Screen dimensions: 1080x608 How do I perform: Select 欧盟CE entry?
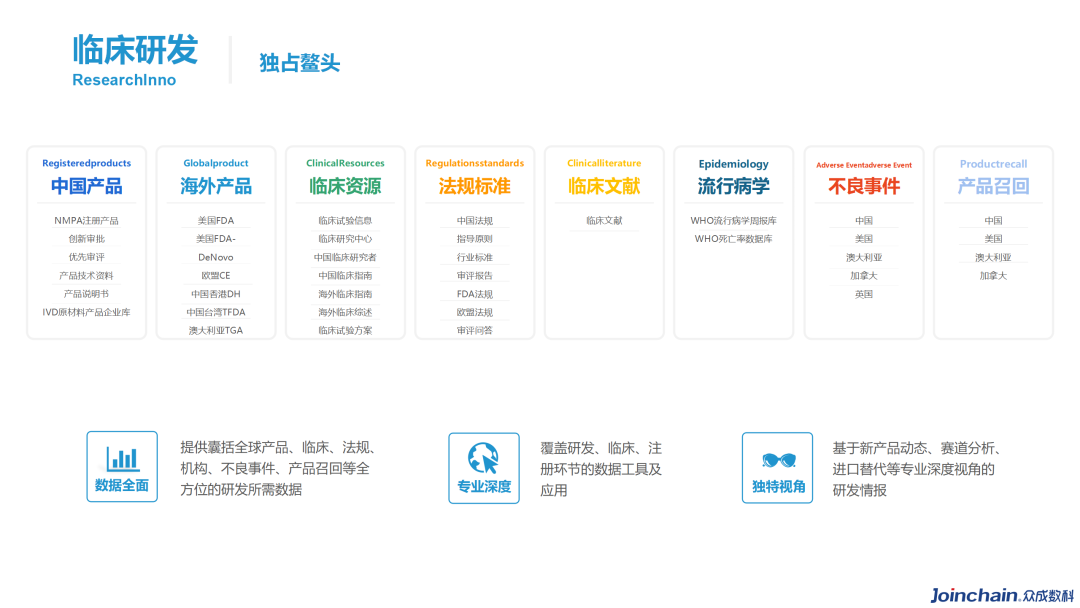(216, 275)
